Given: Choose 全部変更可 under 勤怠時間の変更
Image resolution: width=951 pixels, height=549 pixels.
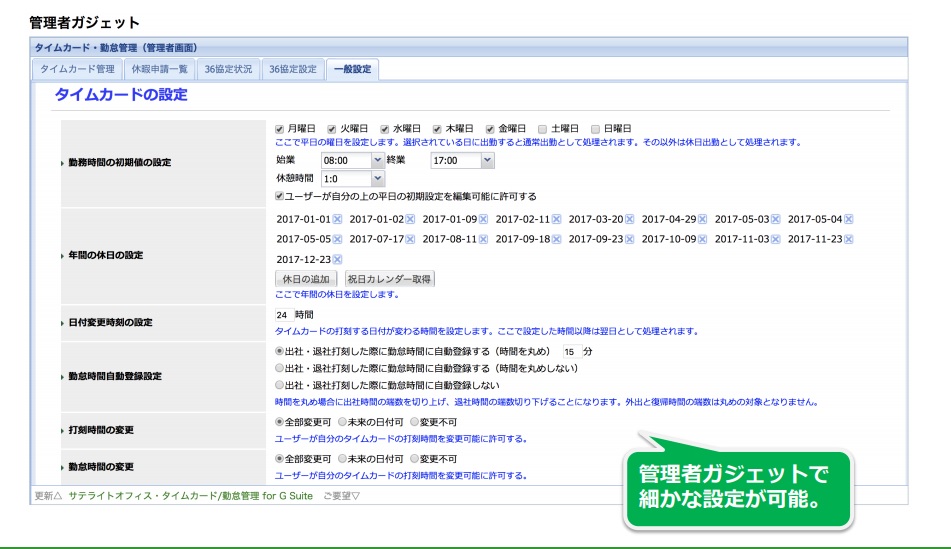Looking at the screenshot, I should coord(280,459).
